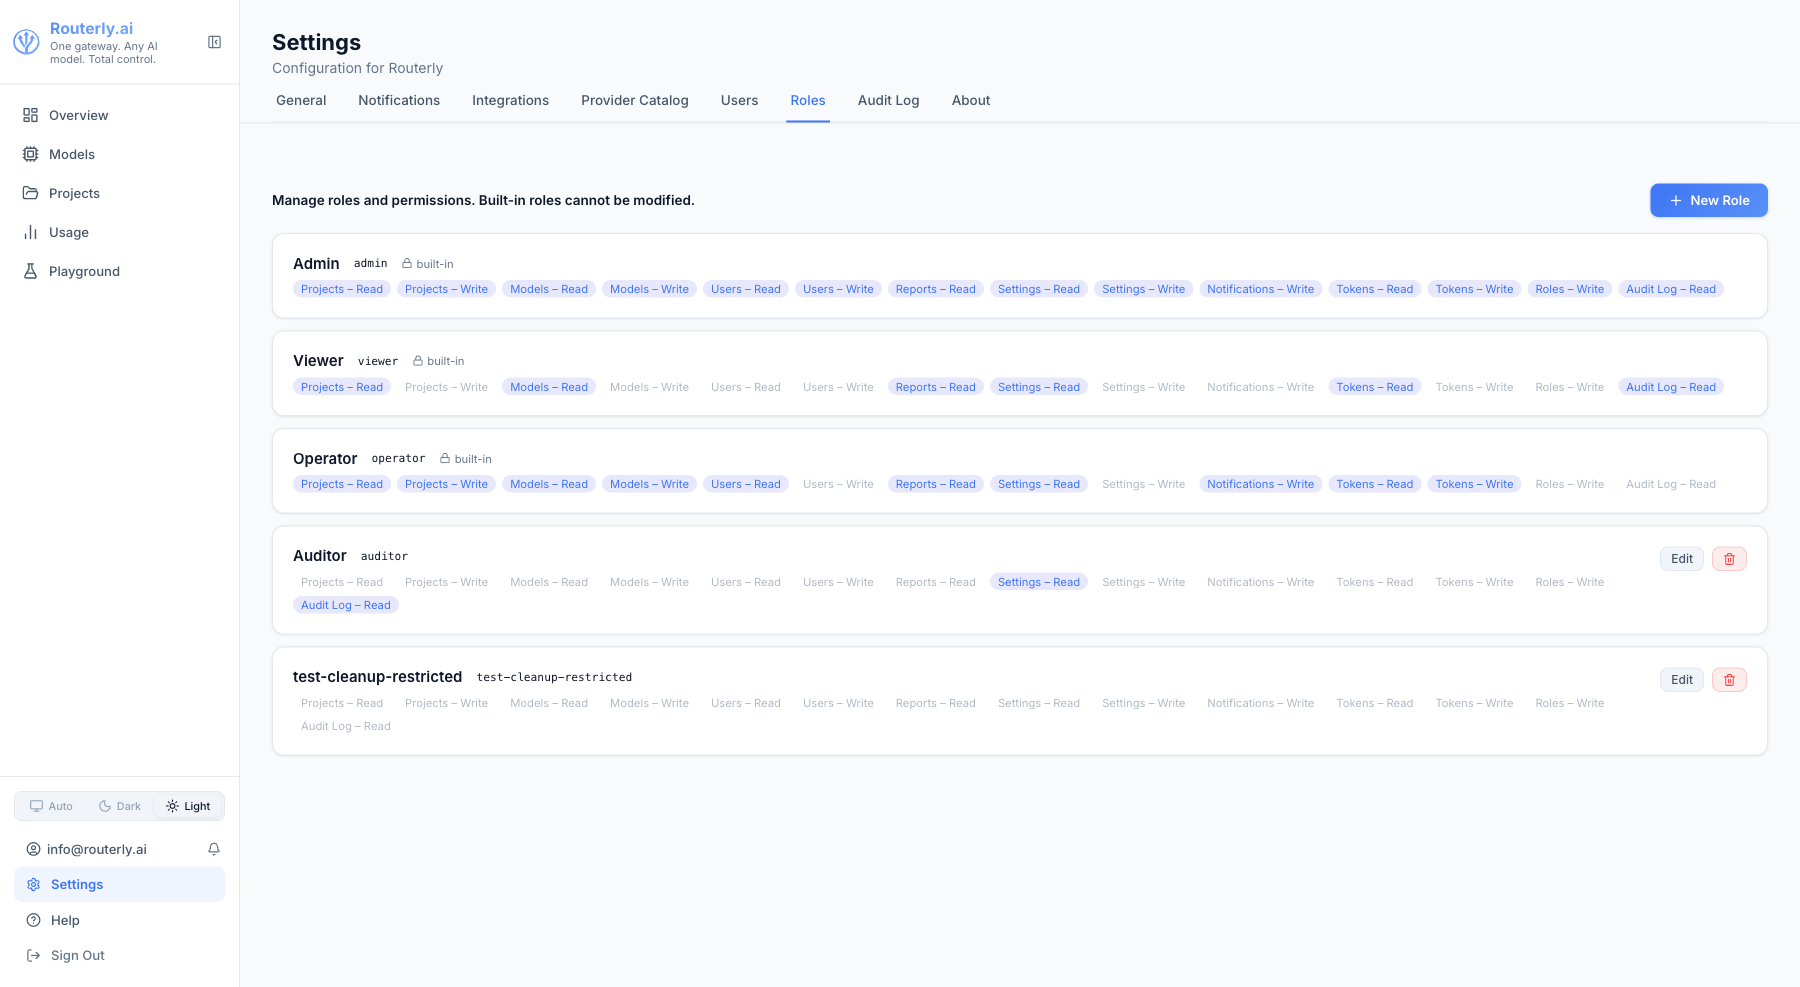Click the Admin built-in lock label
Screen dimensions: 1800x987
point(428,264)
